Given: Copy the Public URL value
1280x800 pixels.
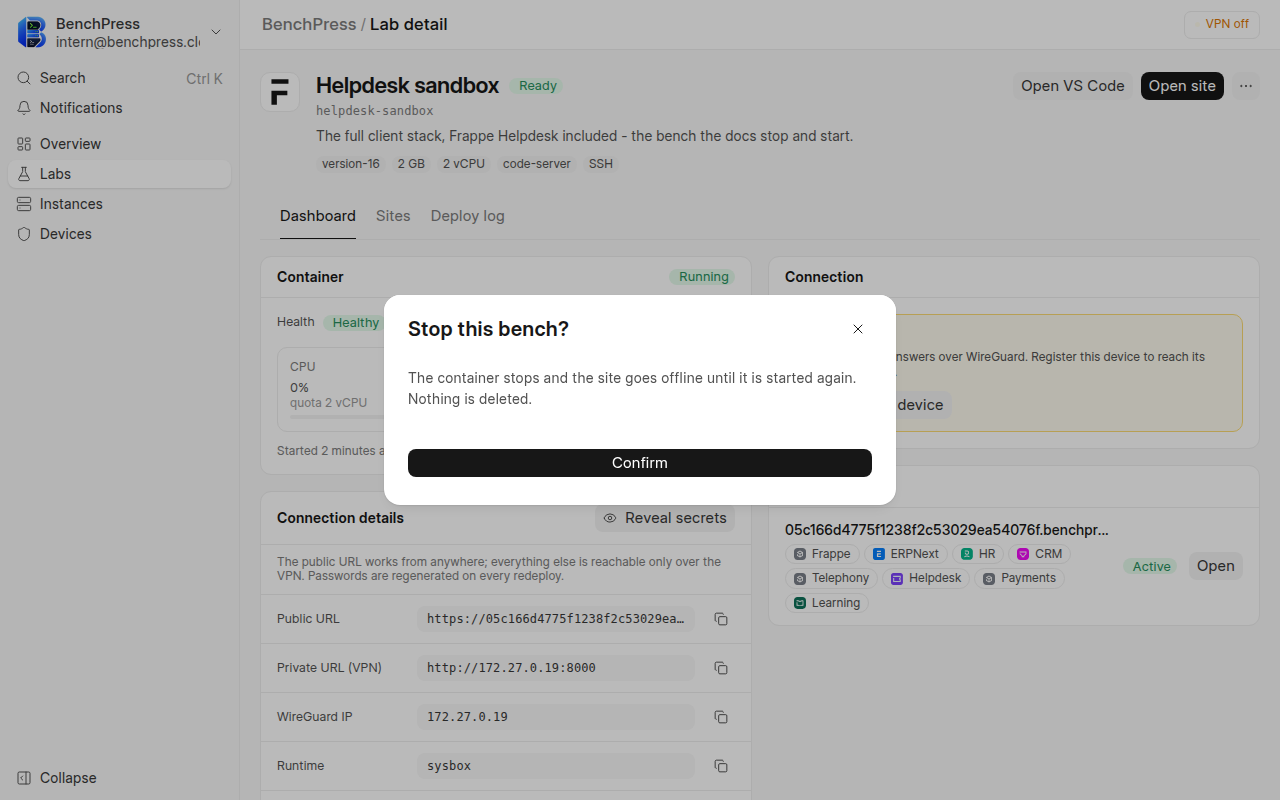Looking at the screenshot, I should (x=721, y=619).
